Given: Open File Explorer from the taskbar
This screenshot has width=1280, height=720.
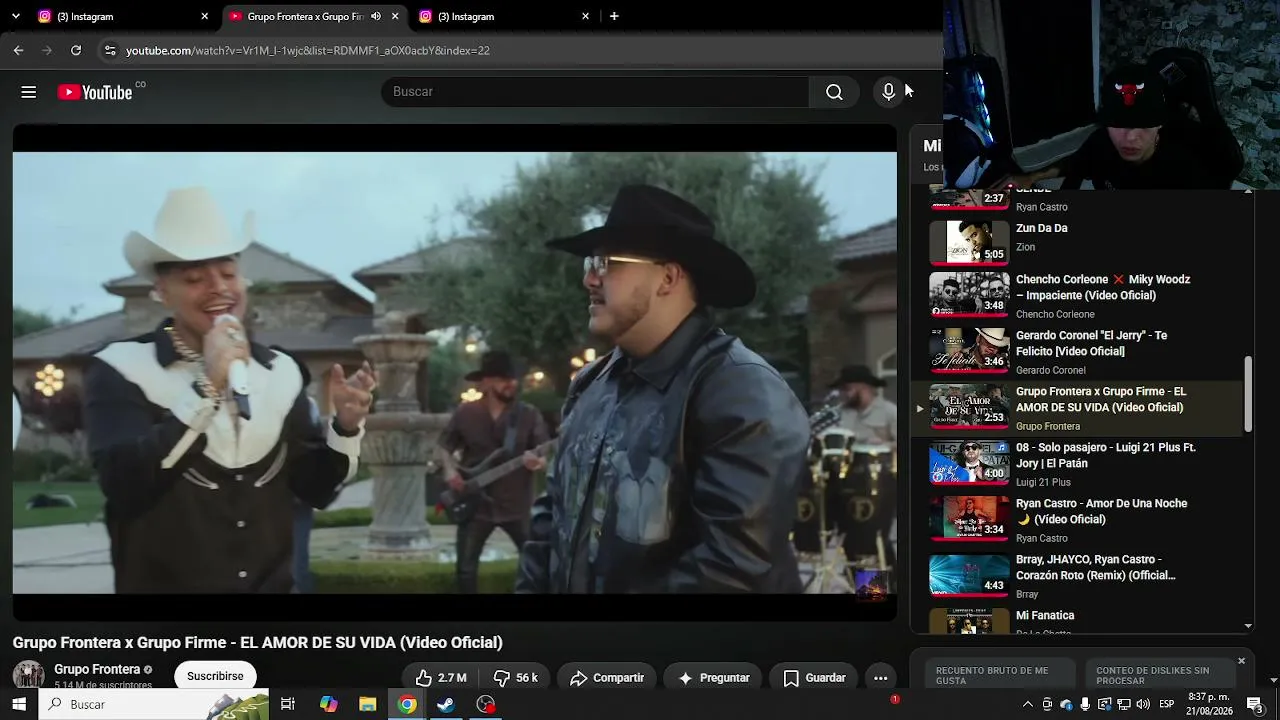Looking at the screenshot, I should pos(367,704).
